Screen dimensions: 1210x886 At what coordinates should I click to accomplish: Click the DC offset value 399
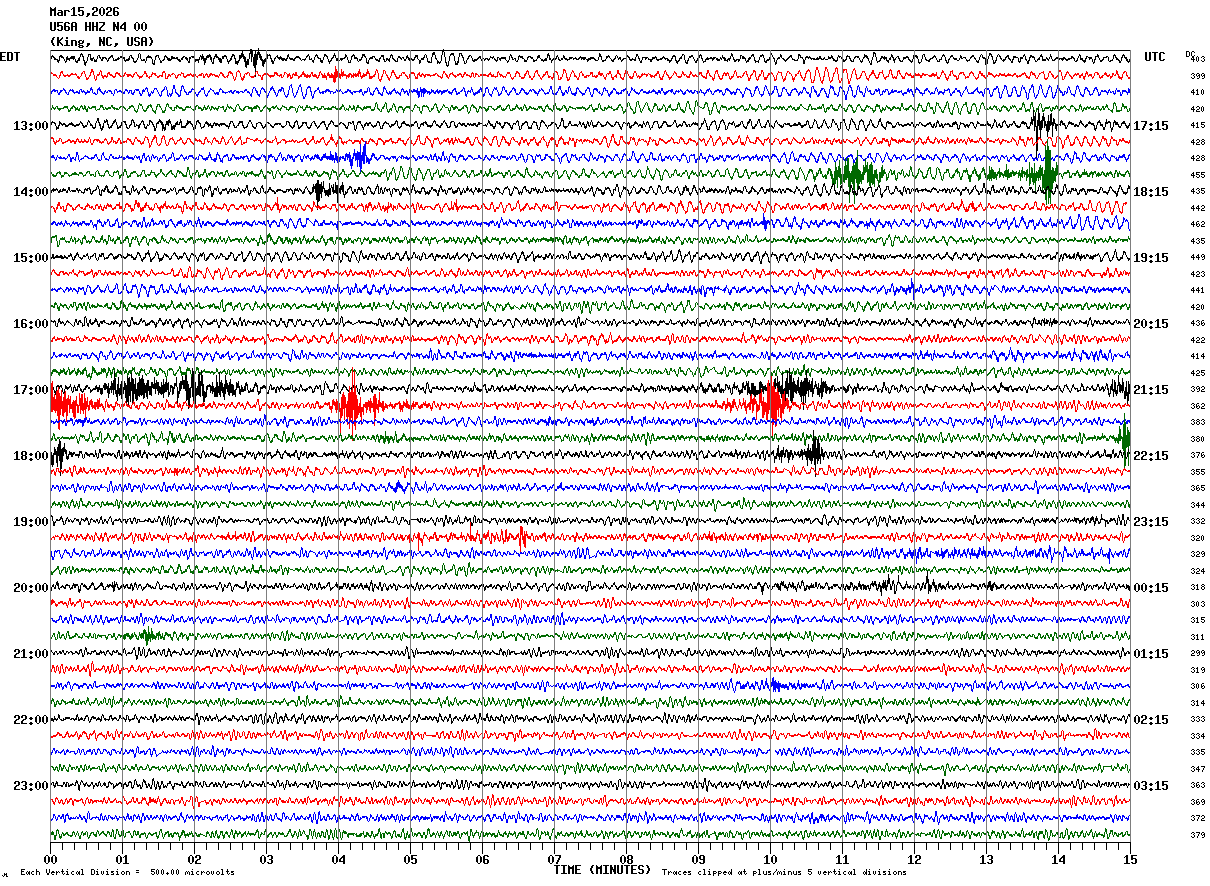click(x=1197, y=76)
